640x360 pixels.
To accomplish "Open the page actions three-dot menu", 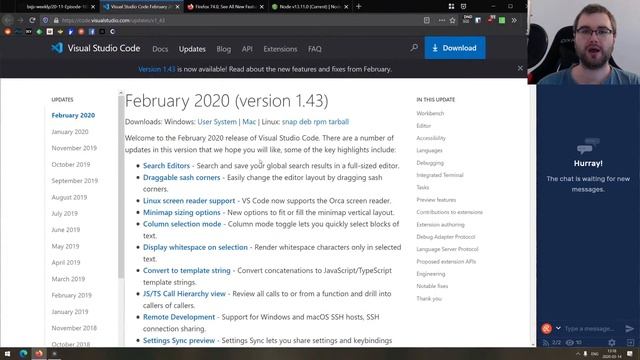I will 442,20.
